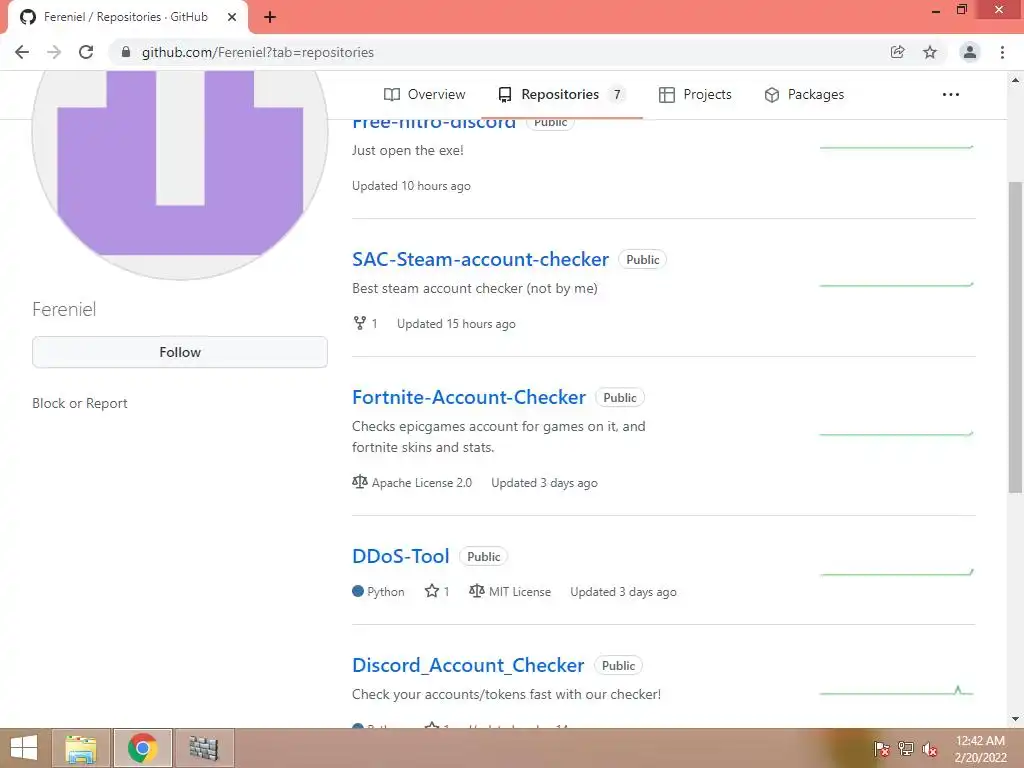
Task: Open the Discord_Account_Checker repository
Action: point(468,665)
